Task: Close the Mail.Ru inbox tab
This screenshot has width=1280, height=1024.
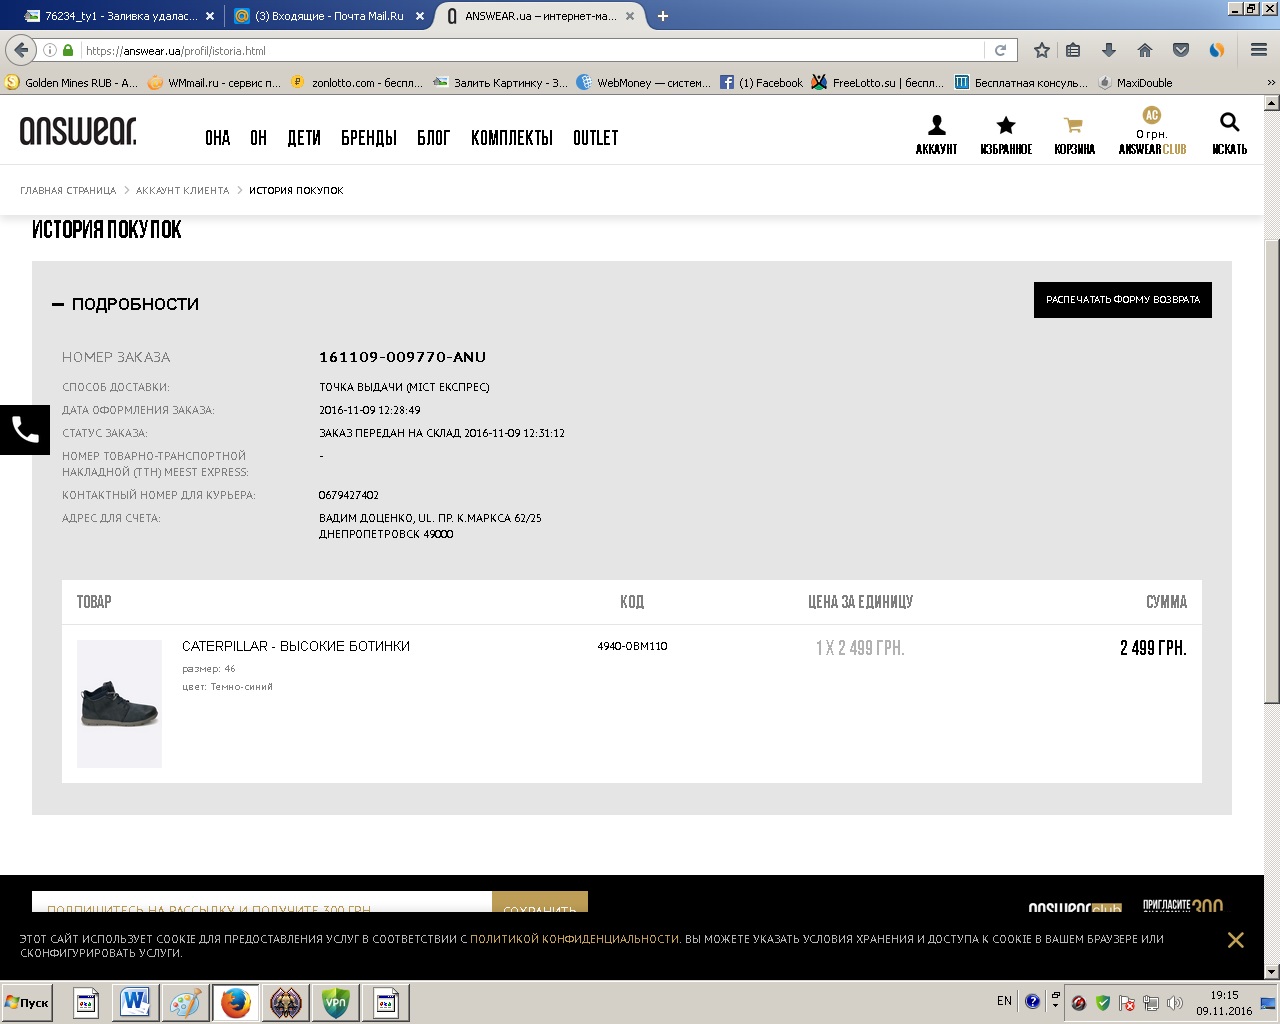Action: point(420,16)
